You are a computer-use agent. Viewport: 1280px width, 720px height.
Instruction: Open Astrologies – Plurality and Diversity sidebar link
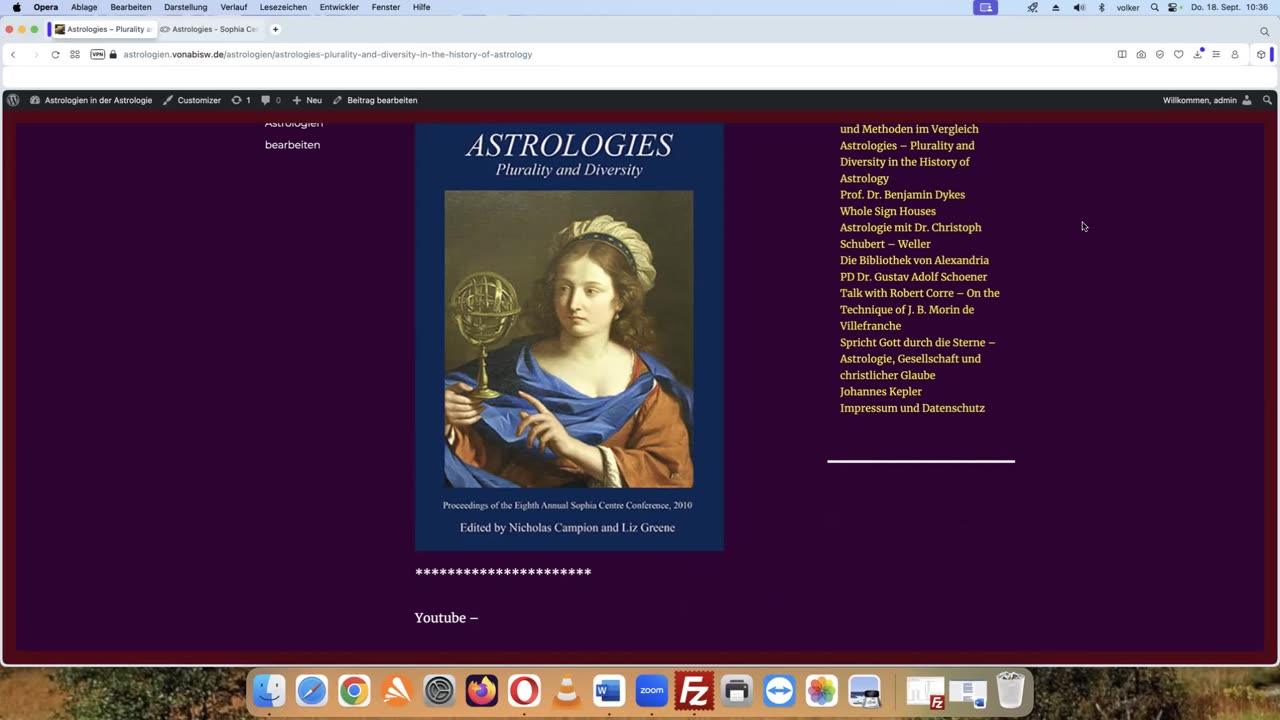click(907, 162)
